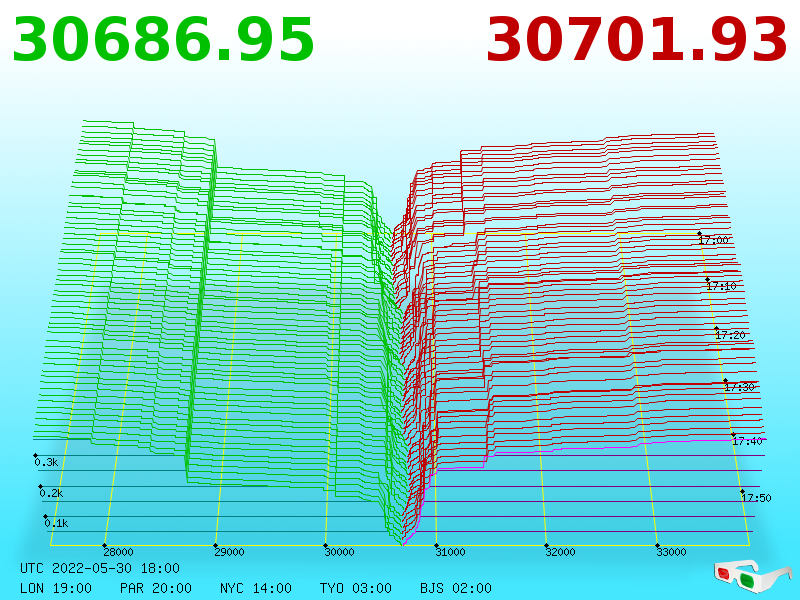Screen dimensions: 800x600
Task: Click the 17:30 time axis label
Action: click(739, 387)
